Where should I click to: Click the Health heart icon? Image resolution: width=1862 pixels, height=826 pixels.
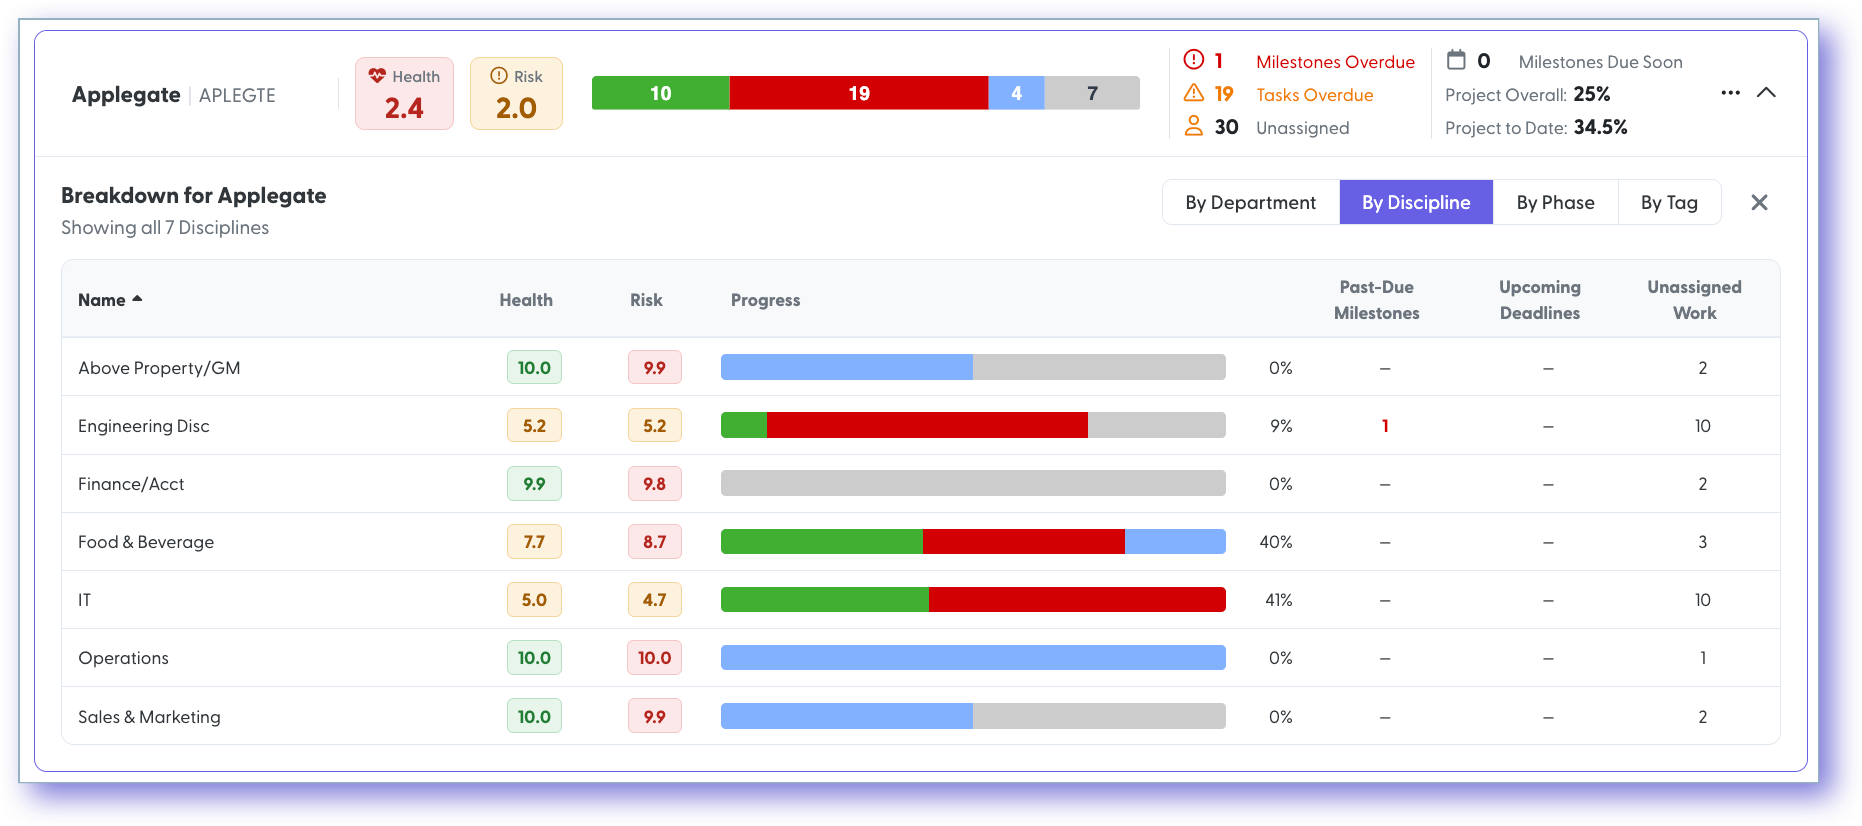tap(377, 76)
